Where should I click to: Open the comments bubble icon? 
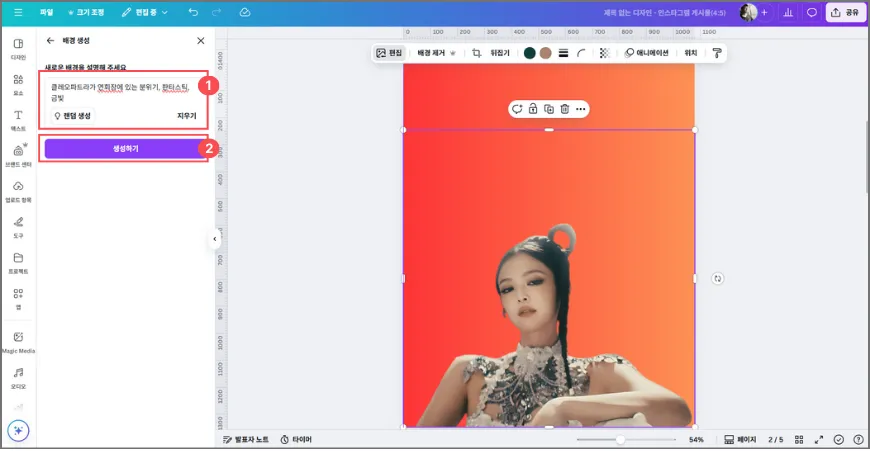coord(812,12)
